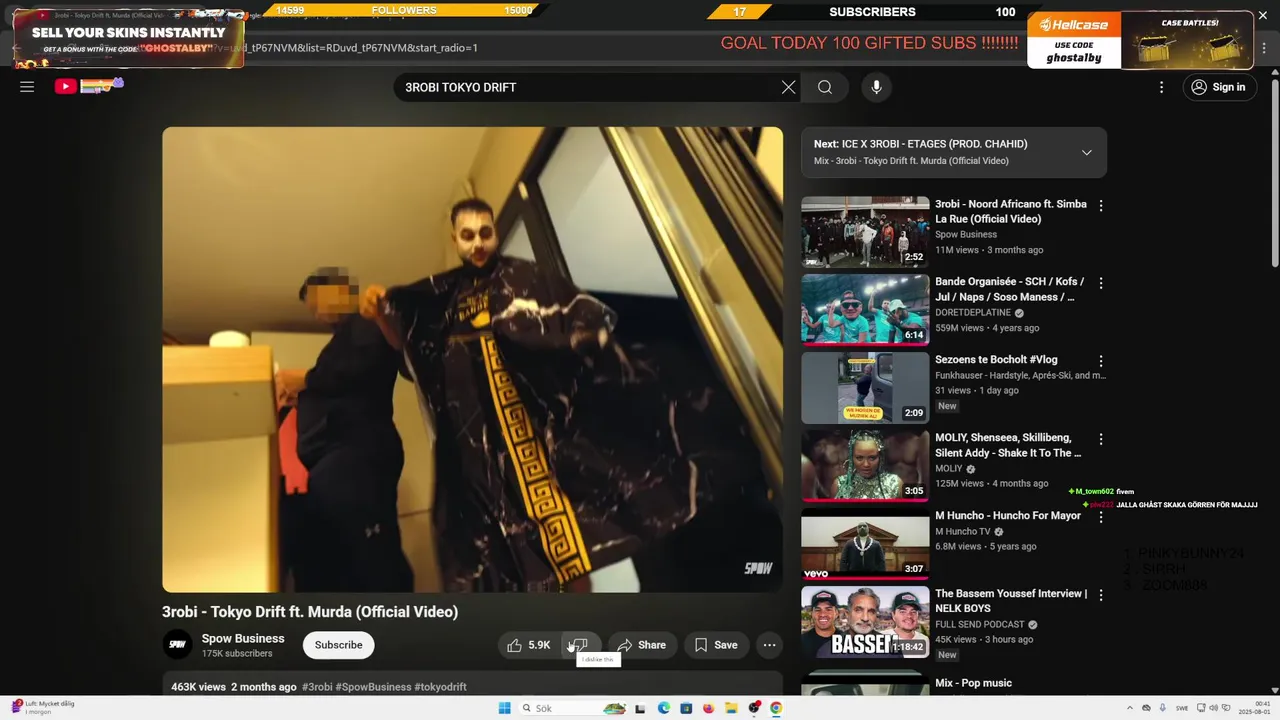Open the Spow Business channel name link
This screenshot has width=1280, height=720.
(x=243, y=638)
